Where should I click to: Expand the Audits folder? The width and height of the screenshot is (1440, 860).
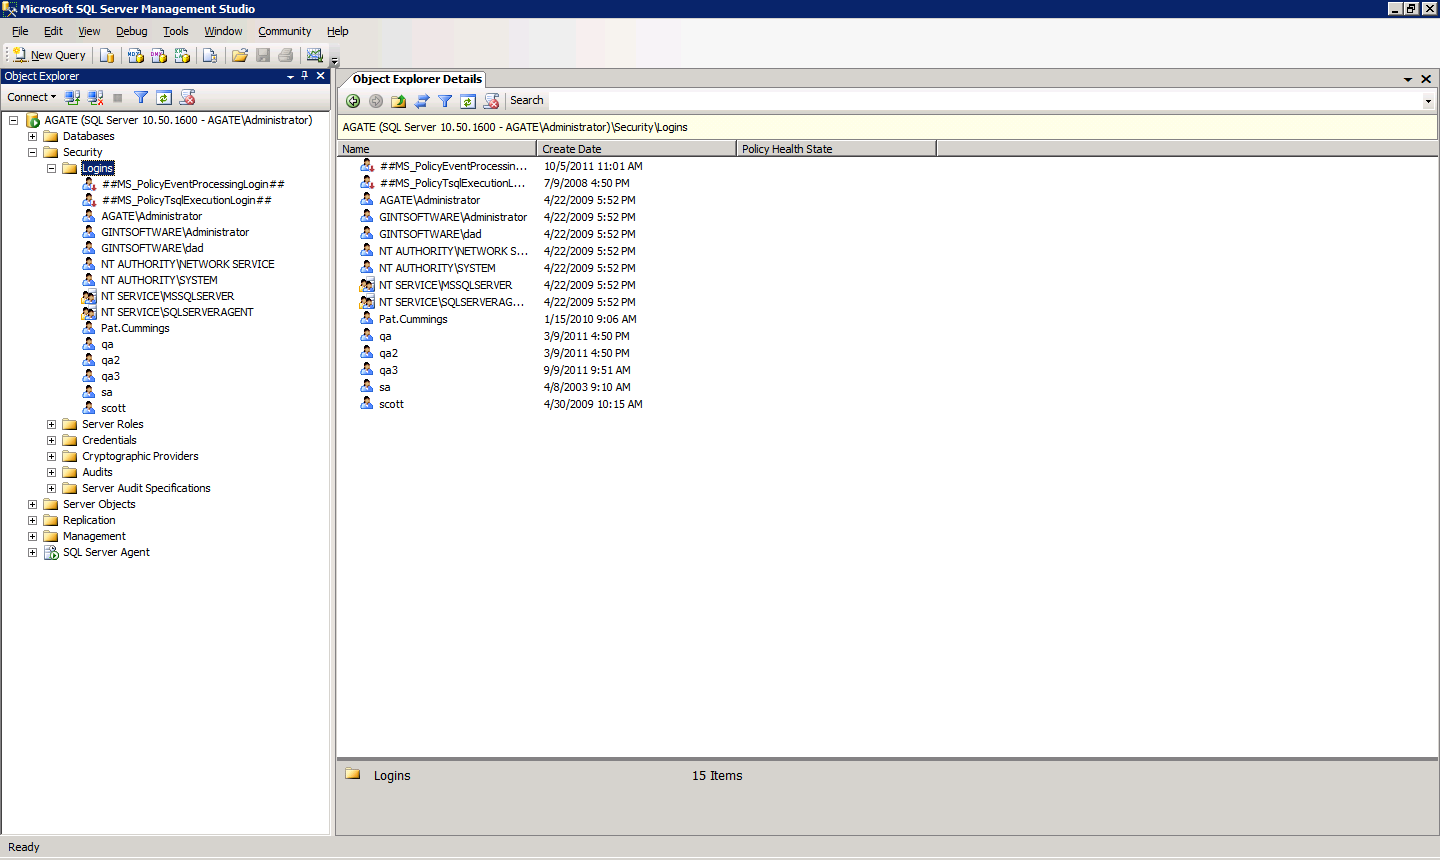pos(51,472)
